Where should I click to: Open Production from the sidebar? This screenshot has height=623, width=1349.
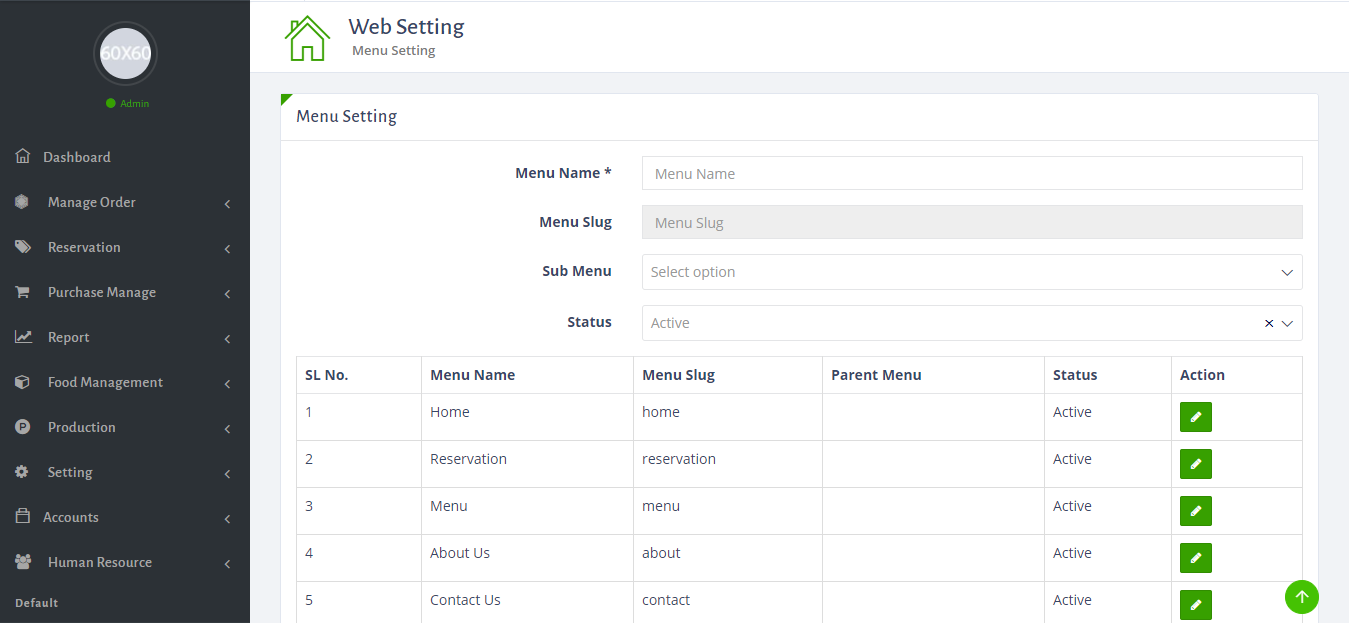pyautogui.click(x=22, y=426)
